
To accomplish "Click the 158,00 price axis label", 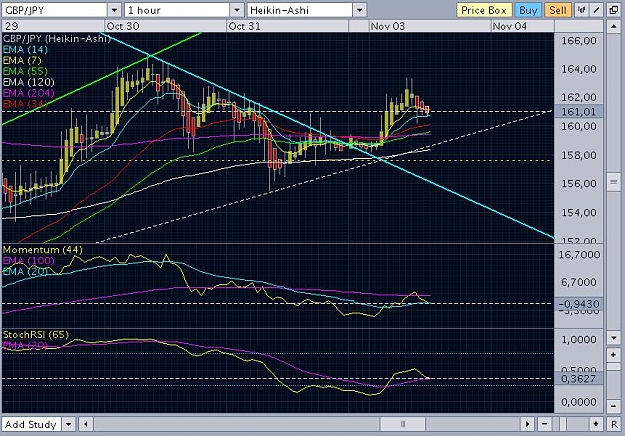I will (579, 155).
